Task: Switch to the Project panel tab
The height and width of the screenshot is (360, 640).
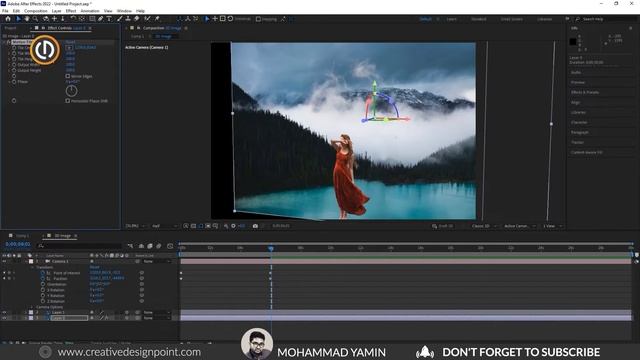Action: 10,28
